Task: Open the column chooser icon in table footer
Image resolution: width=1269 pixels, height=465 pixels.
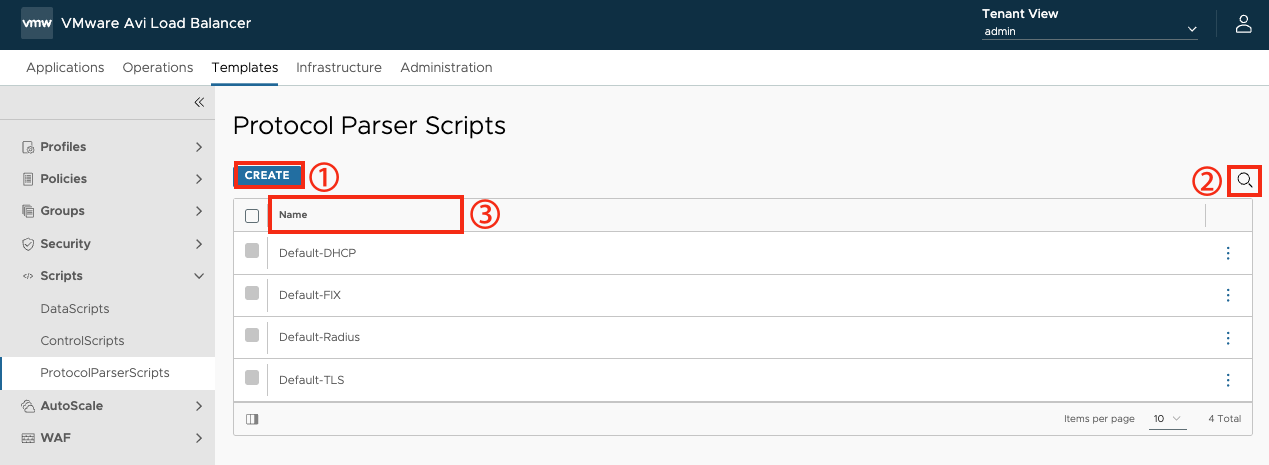Action: (251, 419)
